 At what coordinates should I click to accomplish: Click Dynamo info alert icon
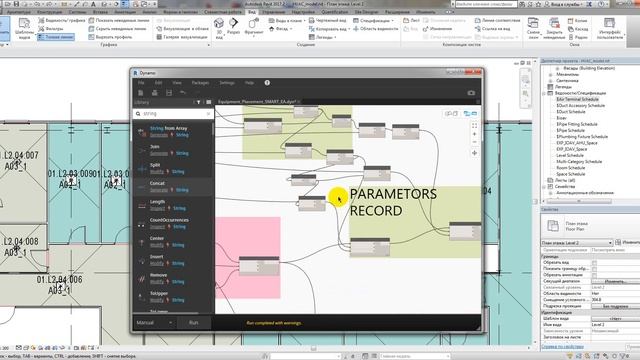tap(267, 83)
